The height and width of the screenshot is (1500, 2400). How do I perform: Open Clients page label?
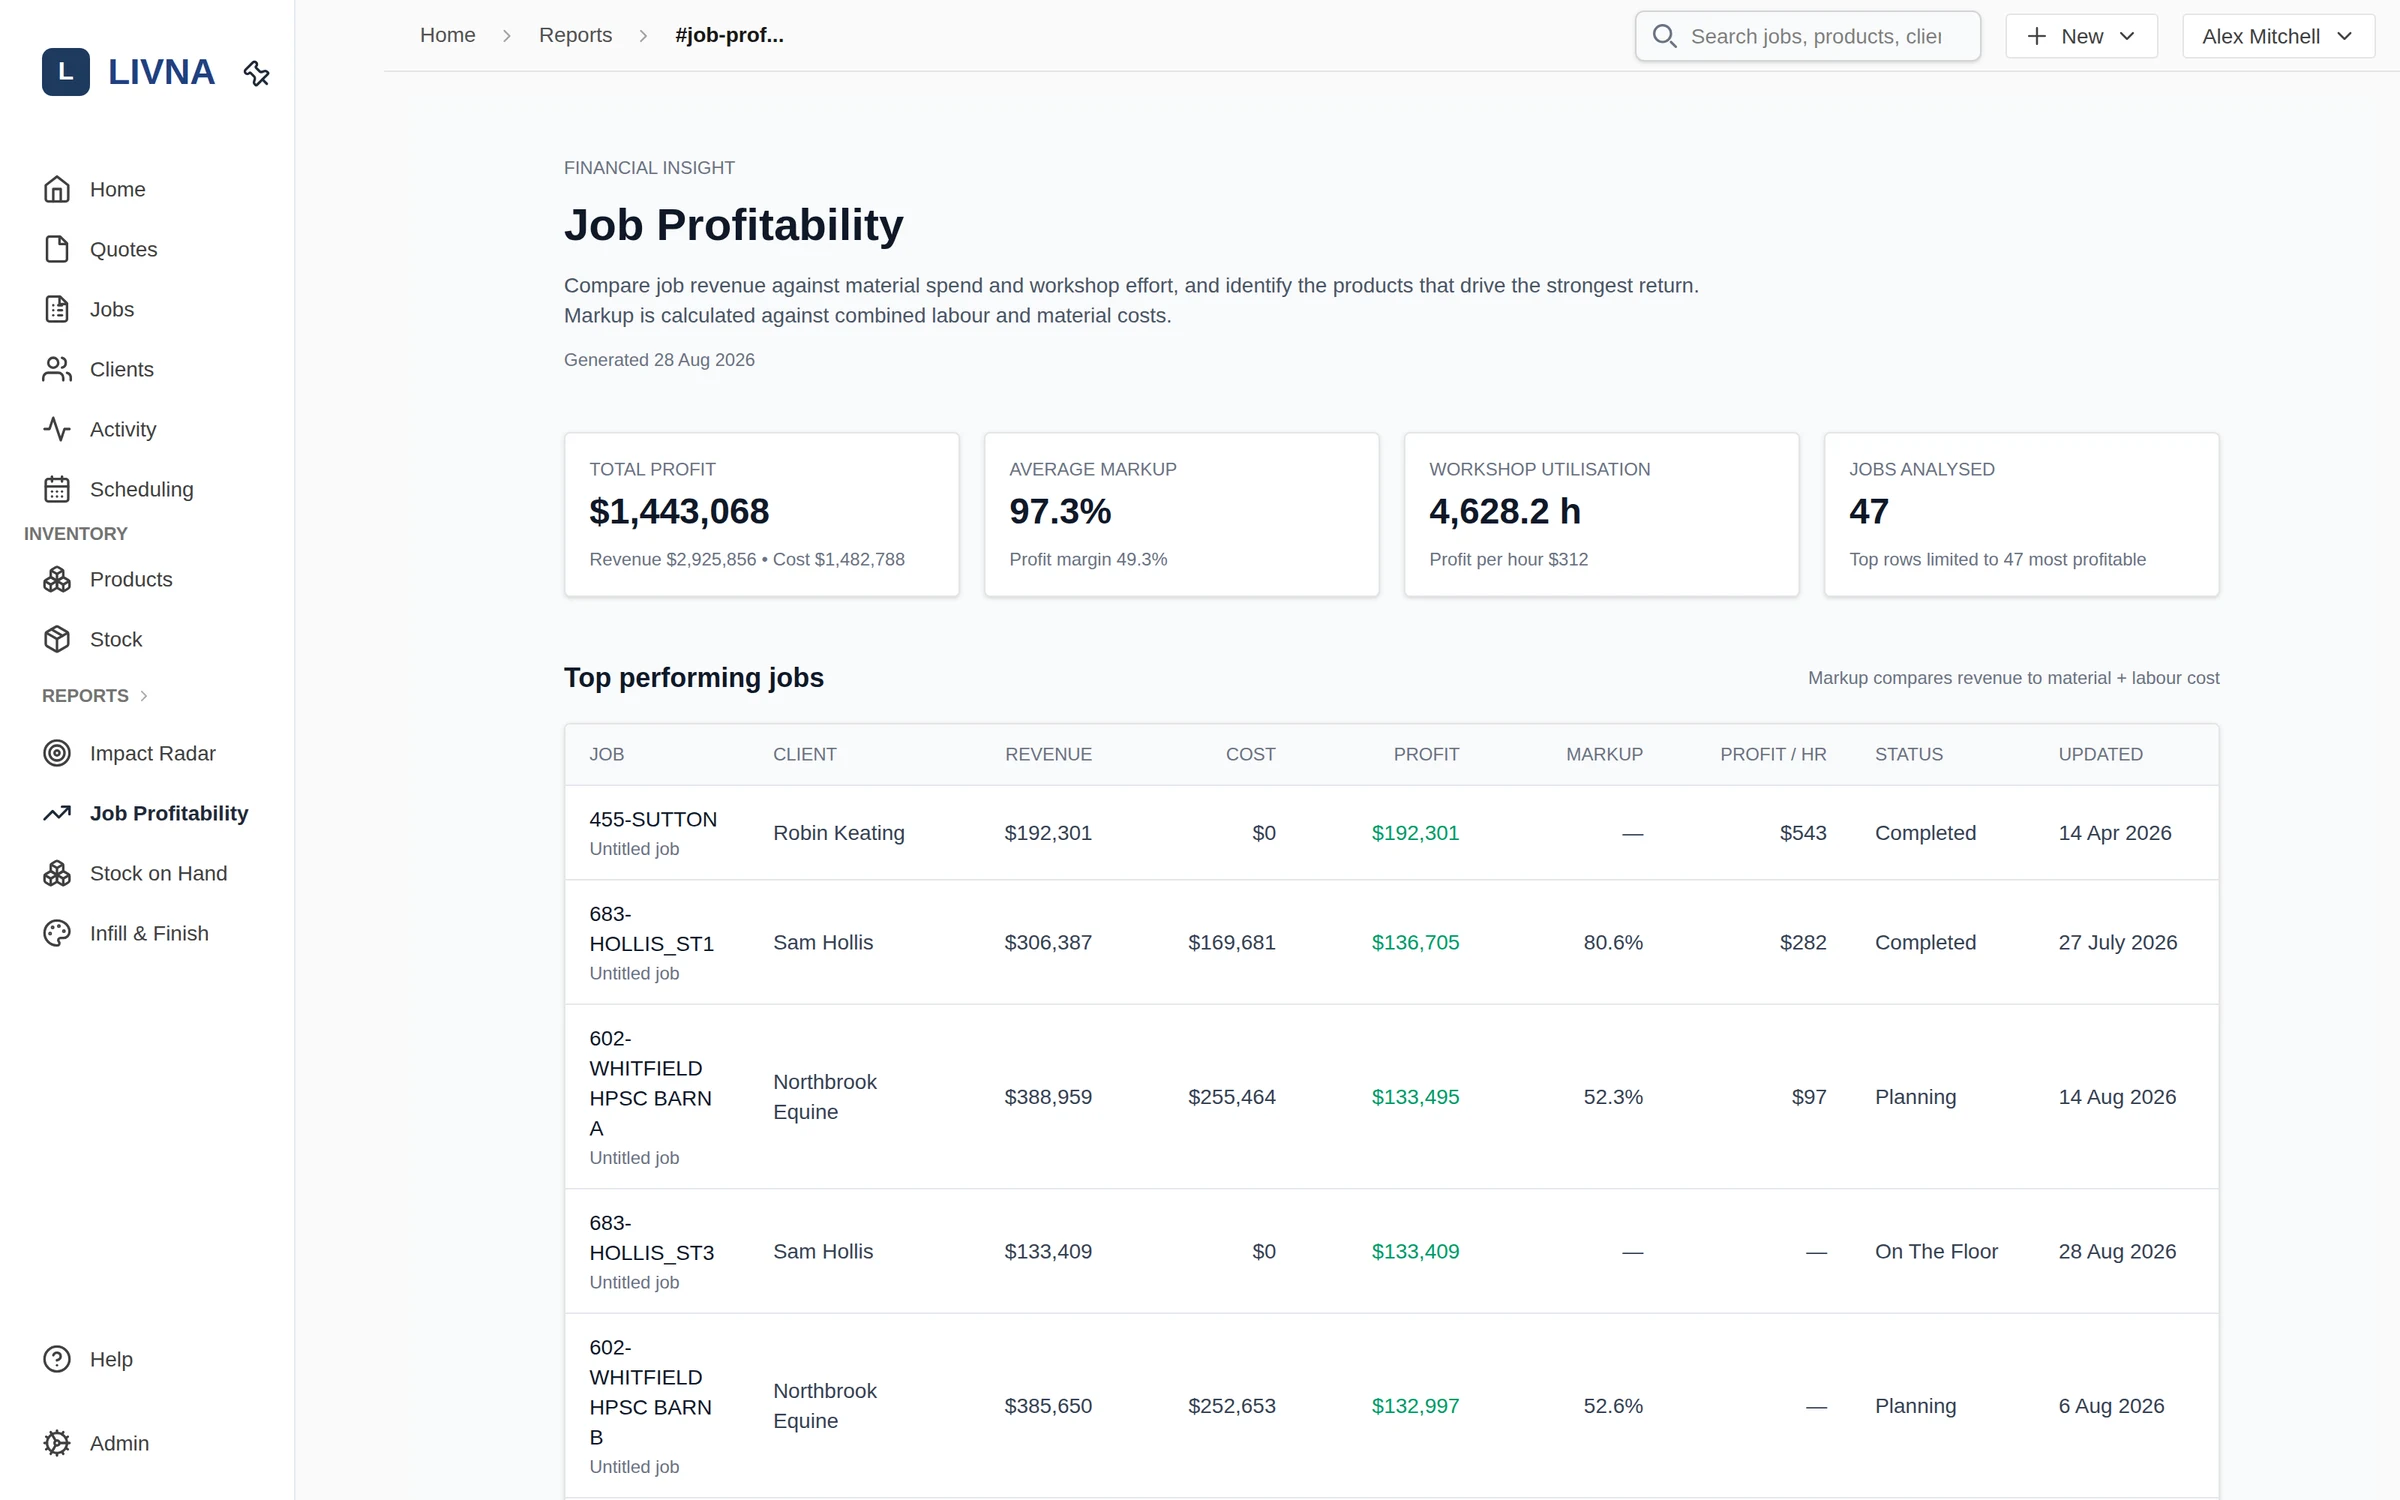click(x=122, y=369)
